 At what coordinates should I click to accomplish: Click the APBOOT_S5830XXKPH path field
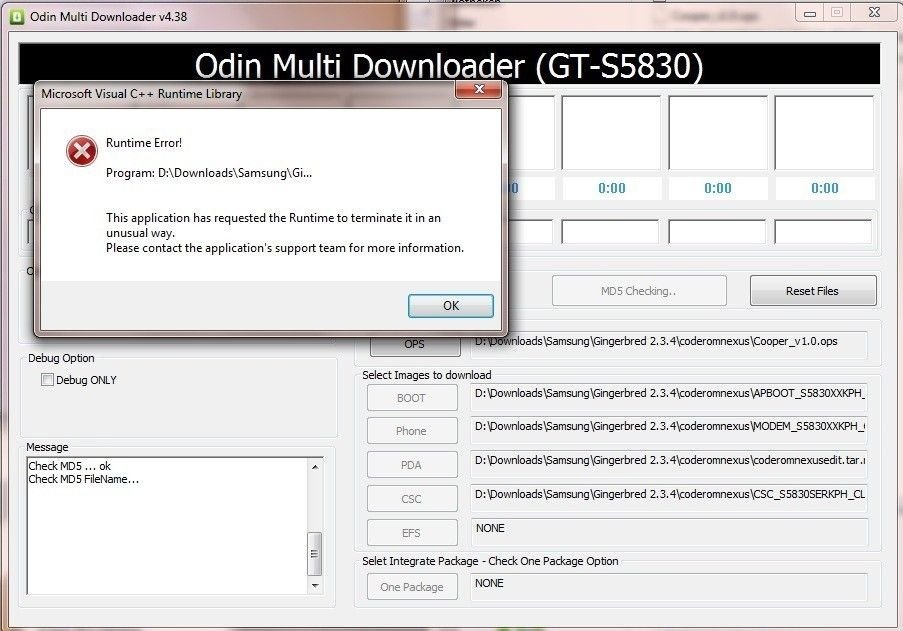coord(669,397)
